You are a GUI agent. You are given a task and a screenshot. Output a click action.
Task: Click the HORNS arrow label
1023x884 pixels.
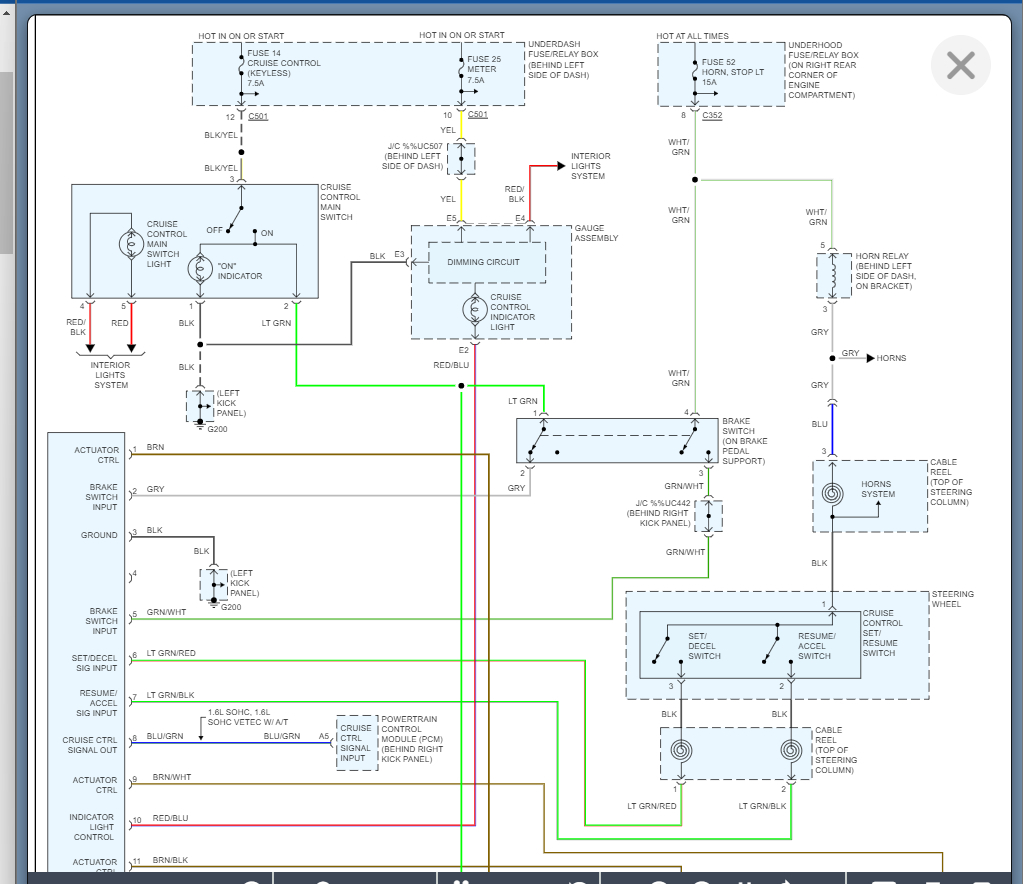pyautogui.click(x=890, y=357)
